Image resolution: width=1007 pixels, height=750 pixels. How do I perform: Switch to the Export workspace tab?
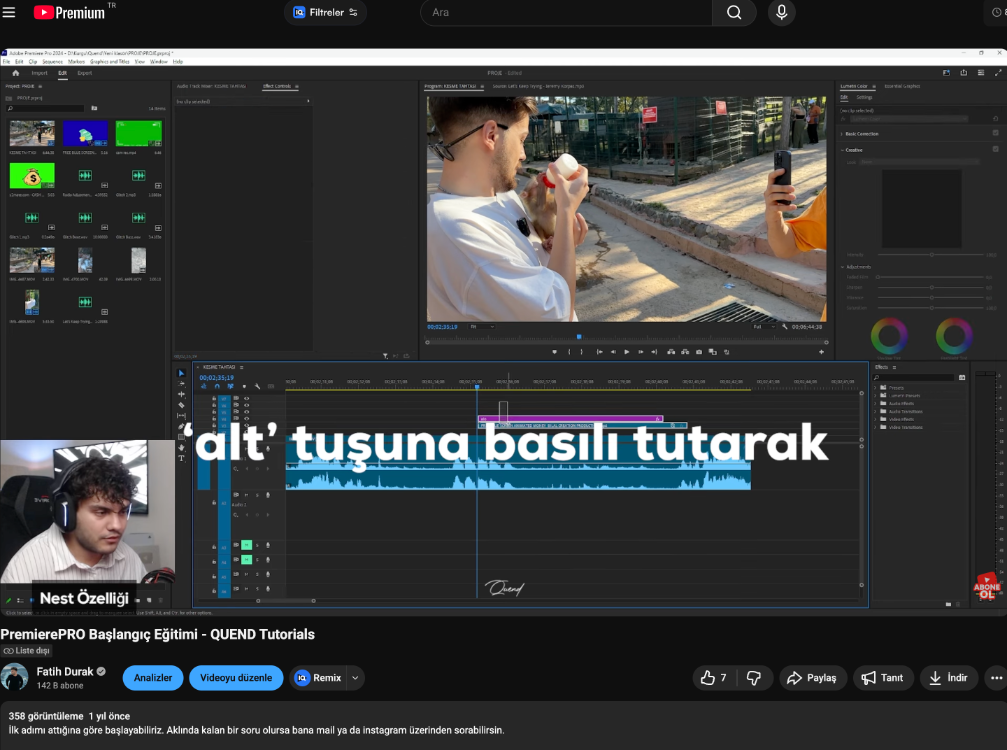(x=85, y=73)
